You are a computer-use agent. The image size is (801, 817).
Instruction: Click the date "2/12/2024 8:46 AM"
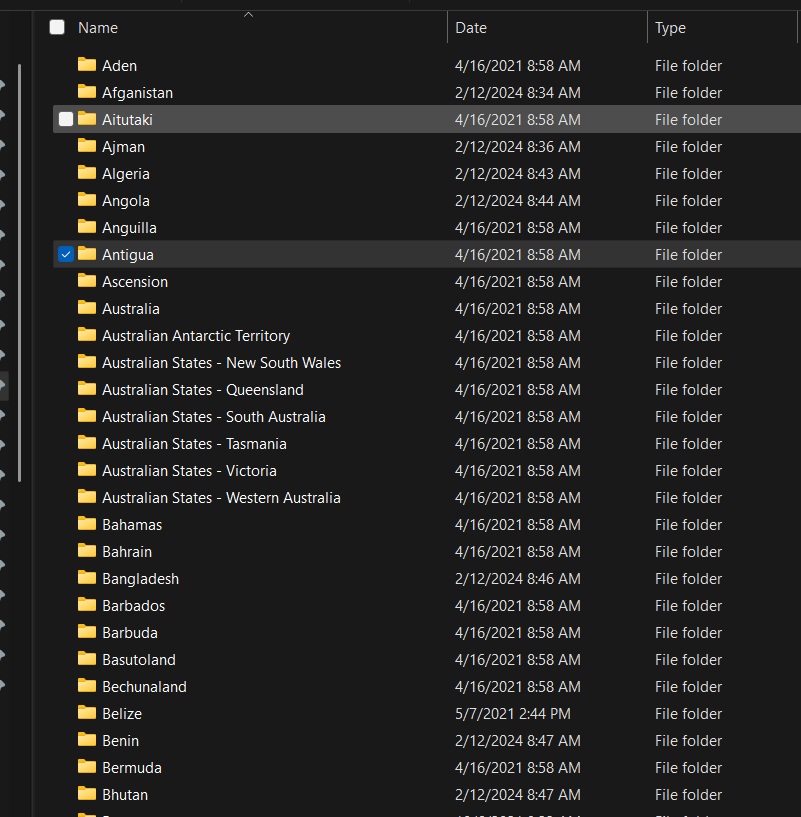[x=517, y=579]
